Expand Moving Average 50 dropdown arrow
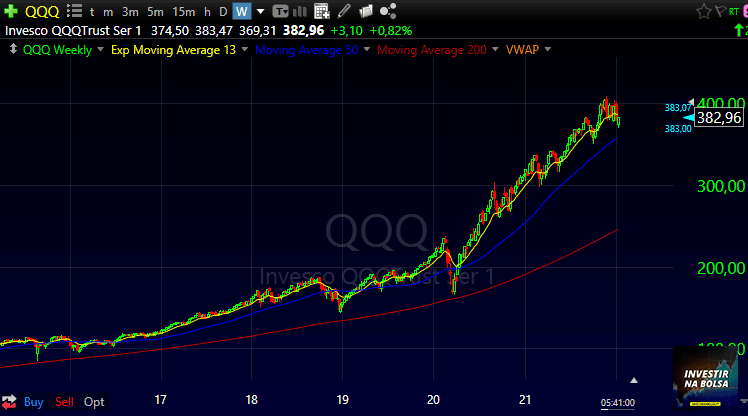This screenshot has width=748, height=416. point(367,49)
